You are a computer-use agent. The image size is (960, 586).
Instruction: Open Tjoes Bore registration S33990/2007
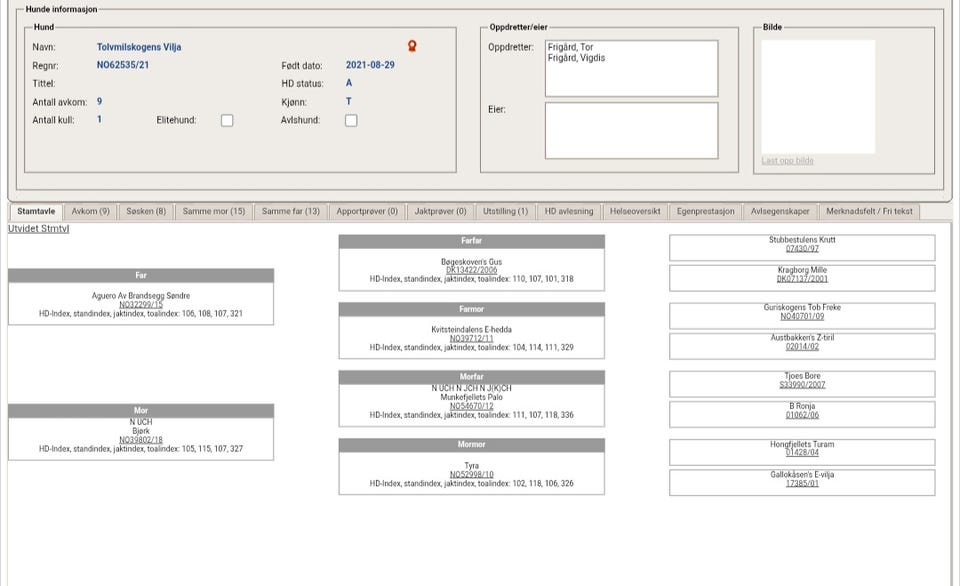pyautogui.click(x=802, y=385)
